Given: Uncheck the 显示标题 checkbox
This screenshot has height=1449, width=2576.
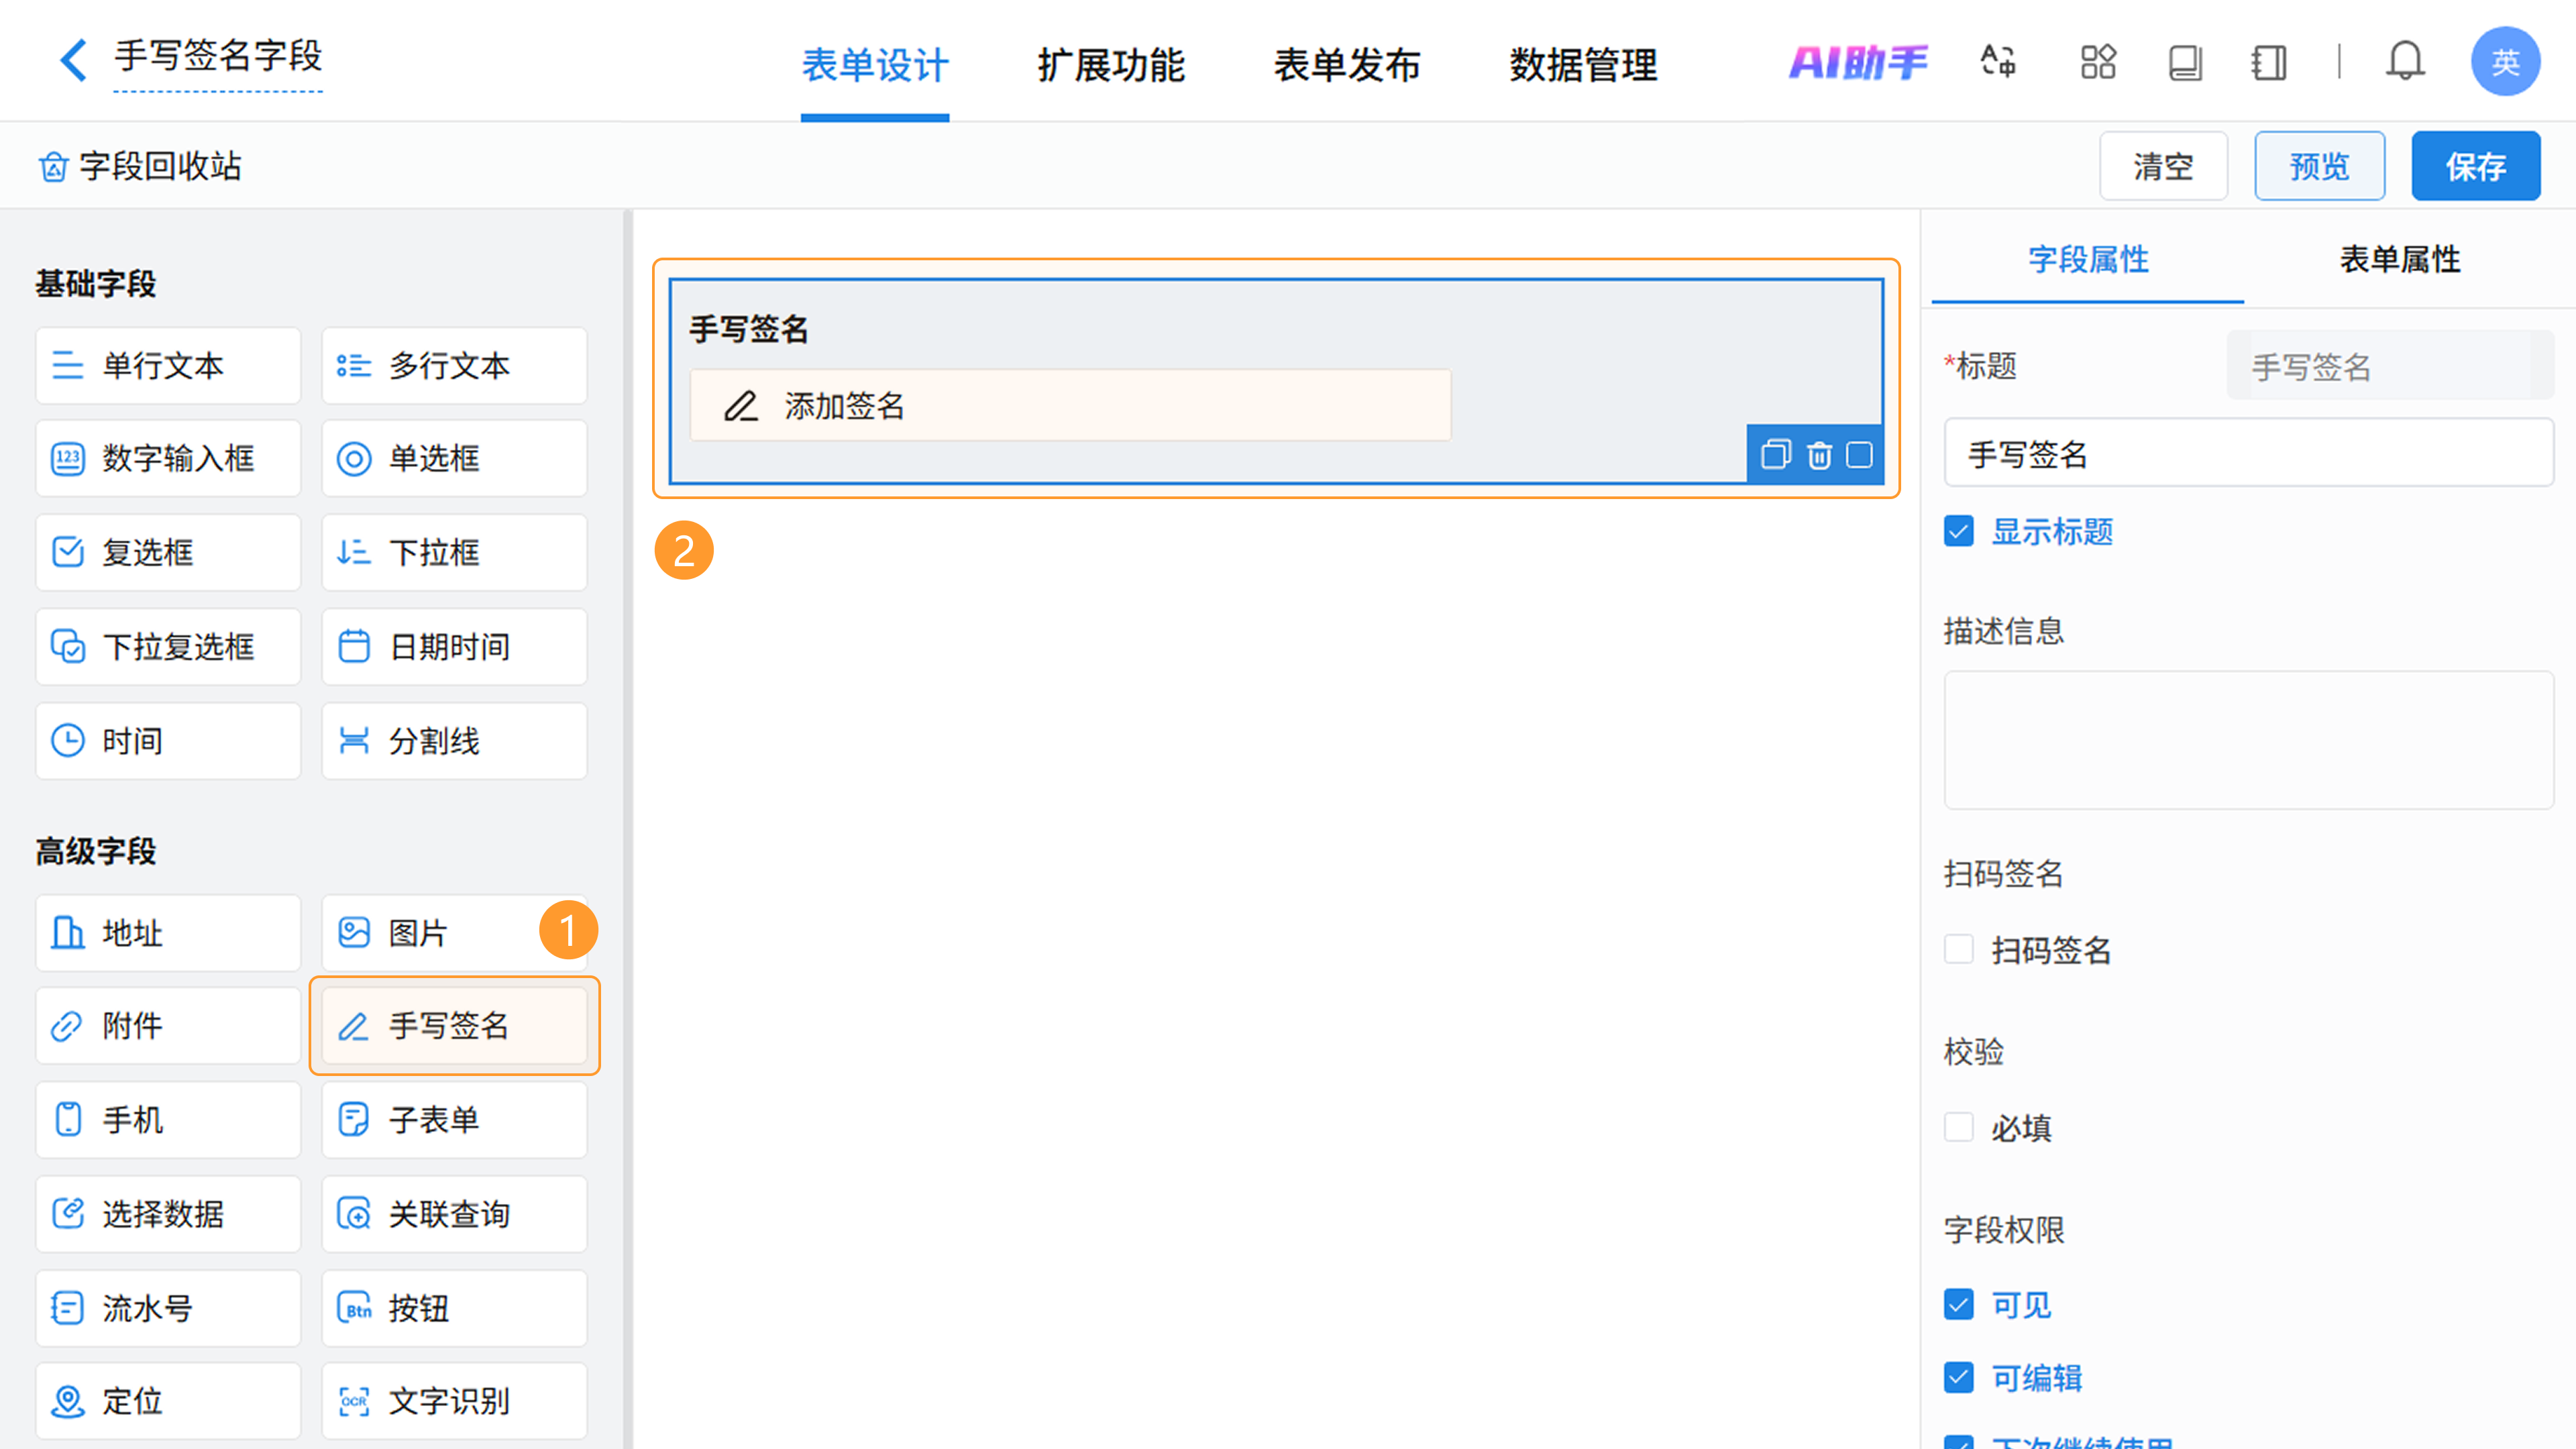Looking at the screenshot, I should [x=1959, y=531].
